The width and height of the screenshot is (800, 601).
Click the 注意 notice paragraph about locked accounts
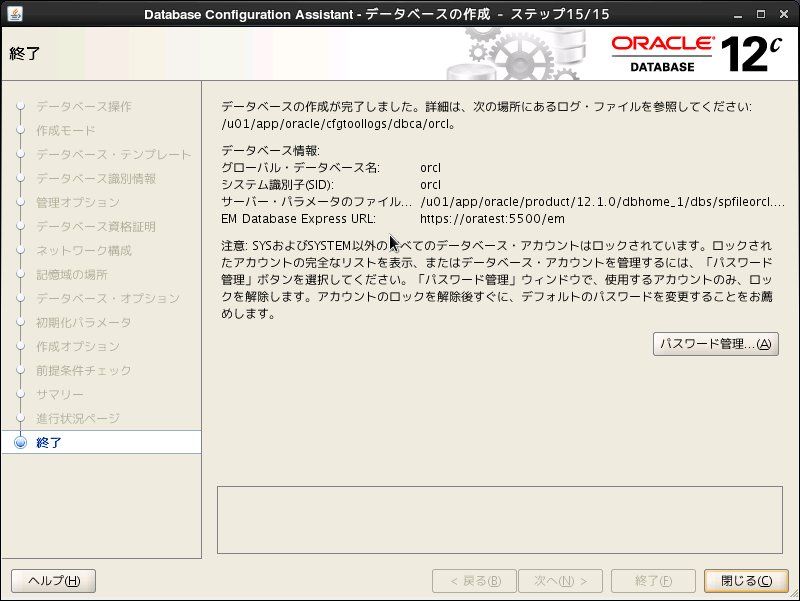(496, 280)
